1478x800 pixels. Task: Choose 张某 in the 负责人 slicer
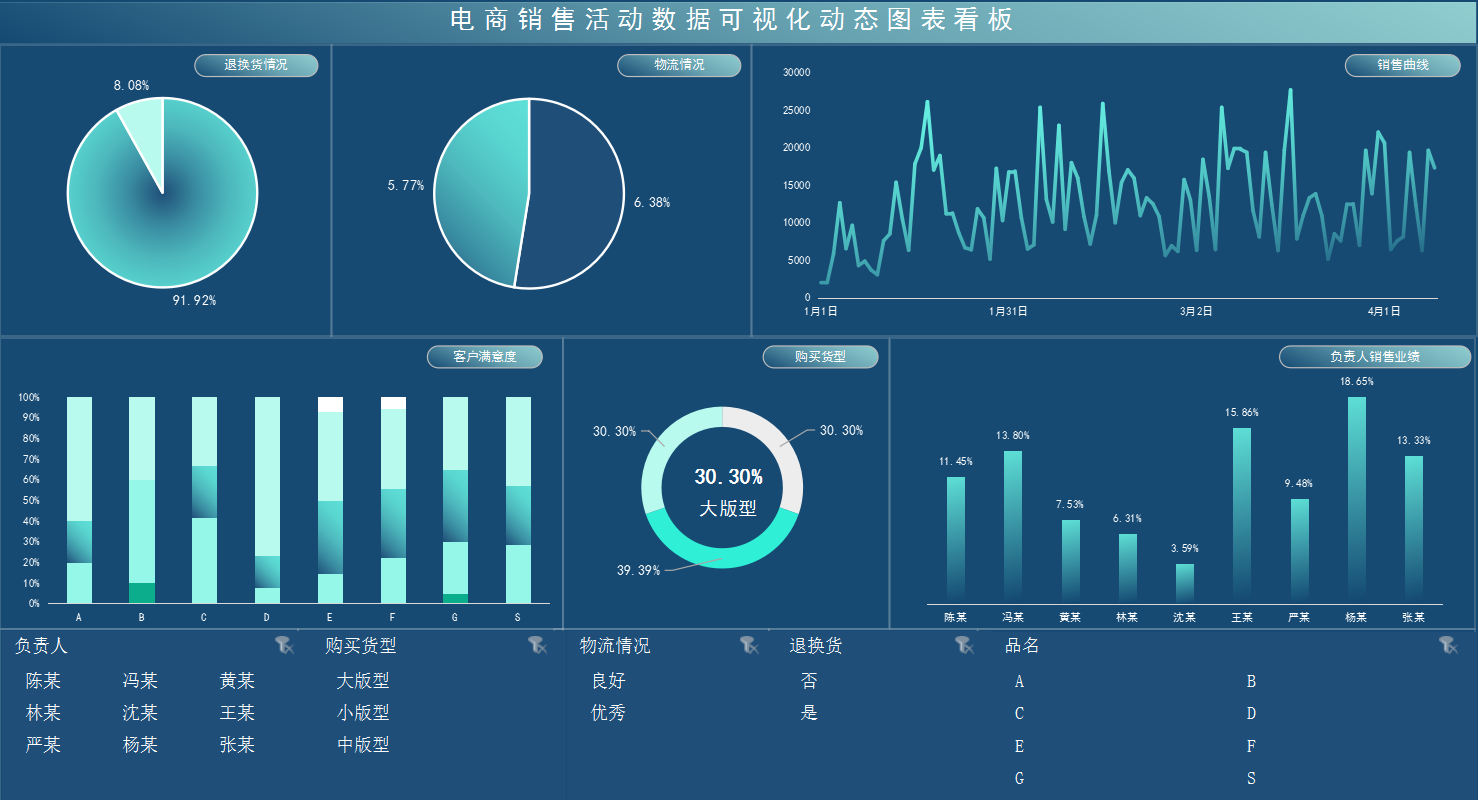point(237,745)
